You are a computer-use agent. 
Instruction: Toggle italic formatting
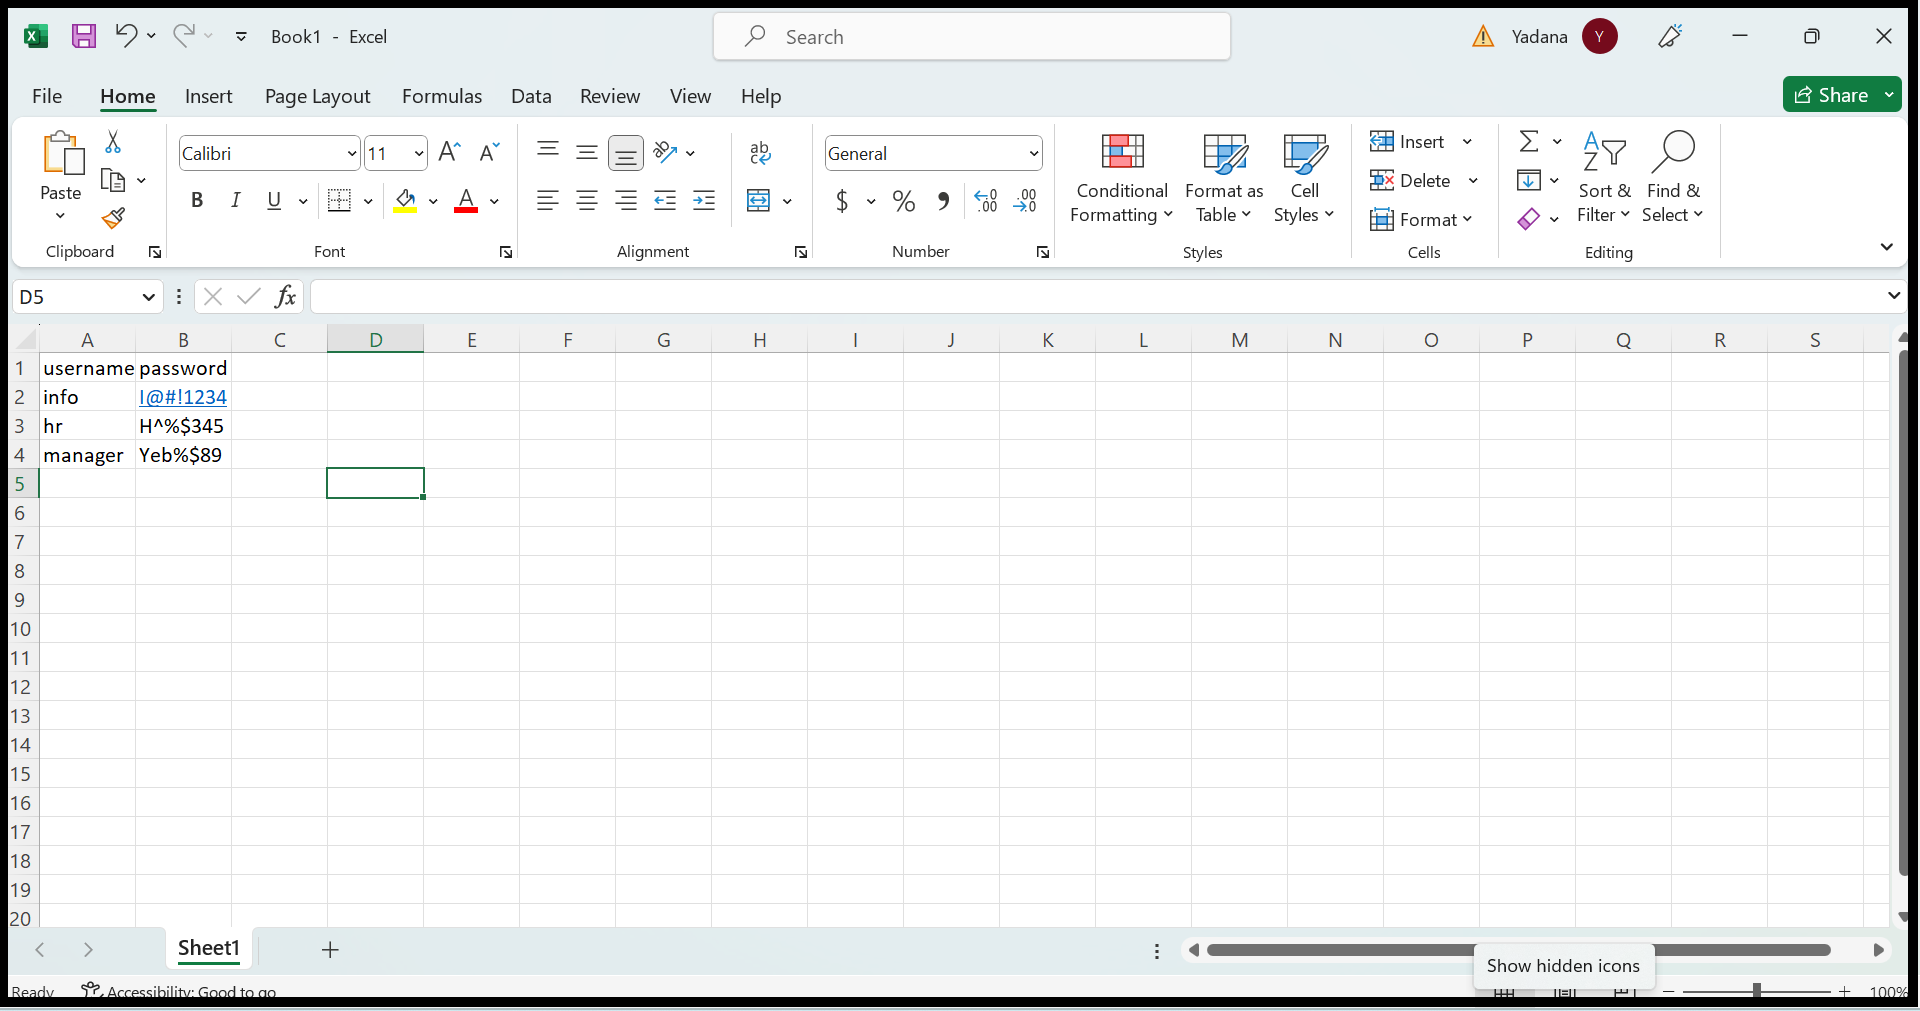236,200
